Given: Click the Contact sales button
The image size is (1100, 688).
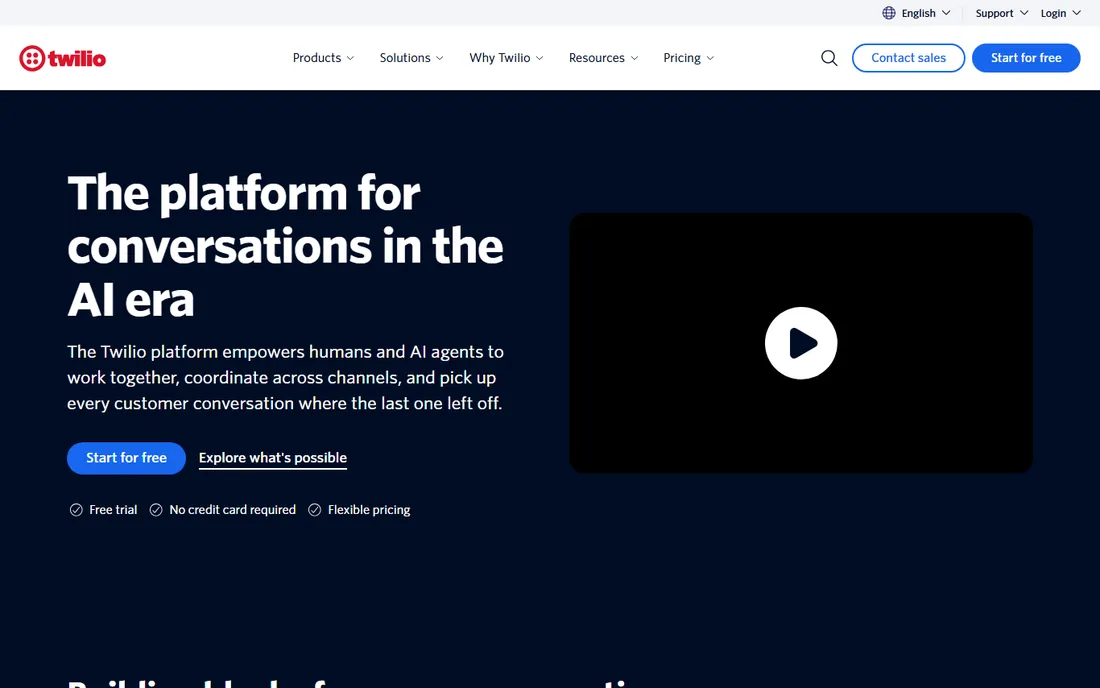Looking at the screenshot, I should 908,58.
